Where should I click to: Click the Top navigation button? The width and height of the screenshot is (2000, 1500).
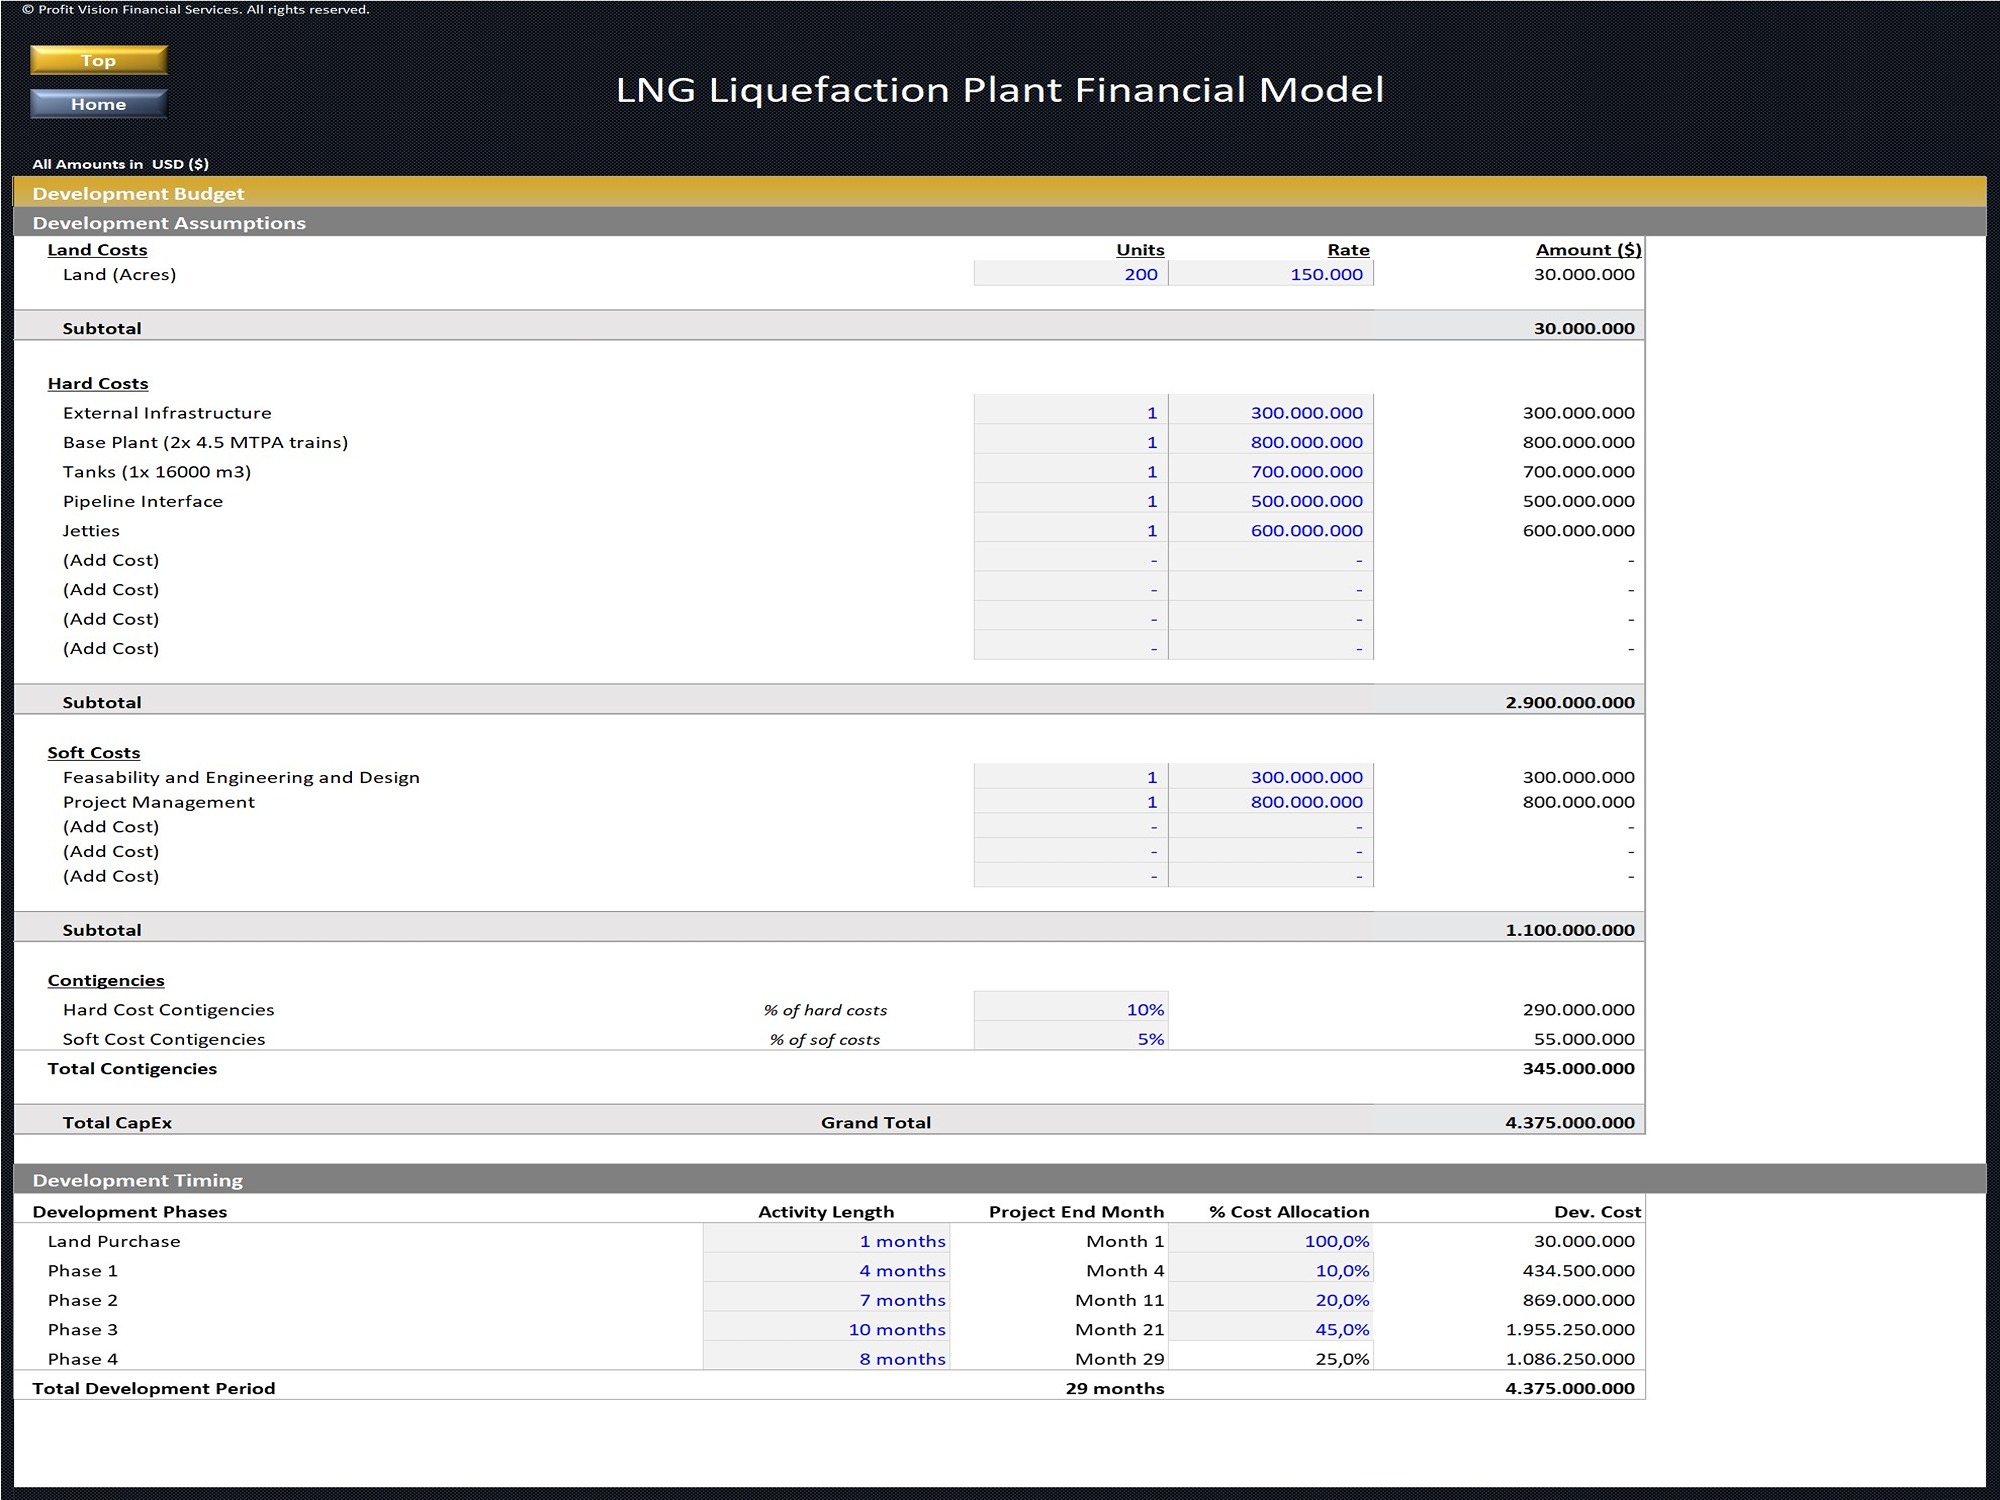click(x=97, y=60)
